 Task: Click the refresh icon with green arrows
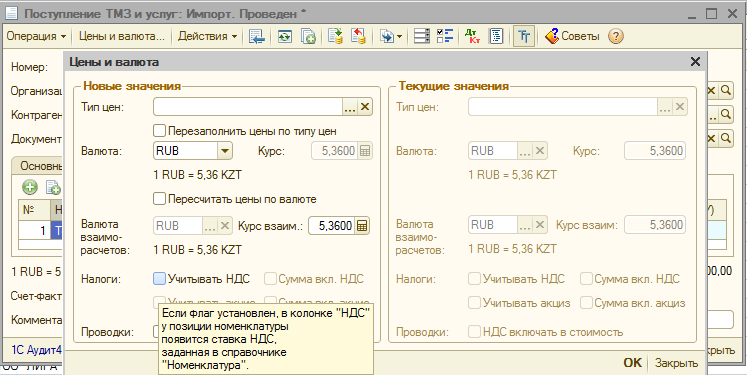(285, 36)
